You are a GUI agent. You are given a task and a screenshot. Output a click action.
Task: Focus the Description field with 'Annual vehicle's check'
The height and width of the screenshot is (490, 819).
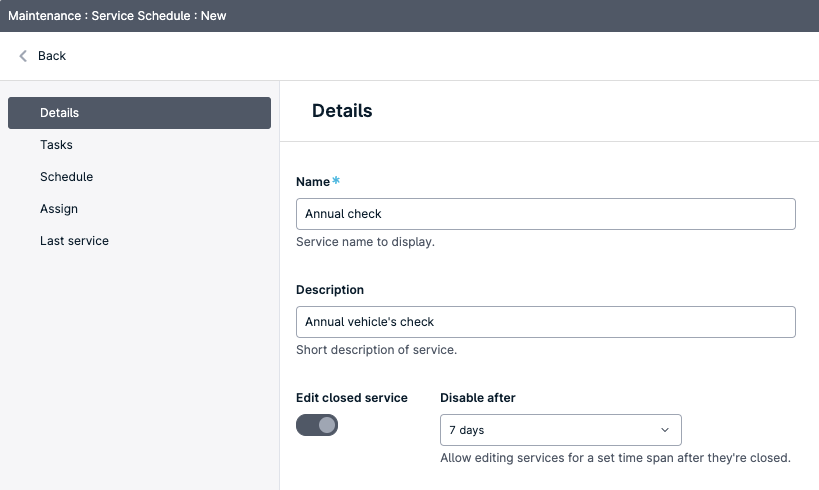(x=545, y=322)
